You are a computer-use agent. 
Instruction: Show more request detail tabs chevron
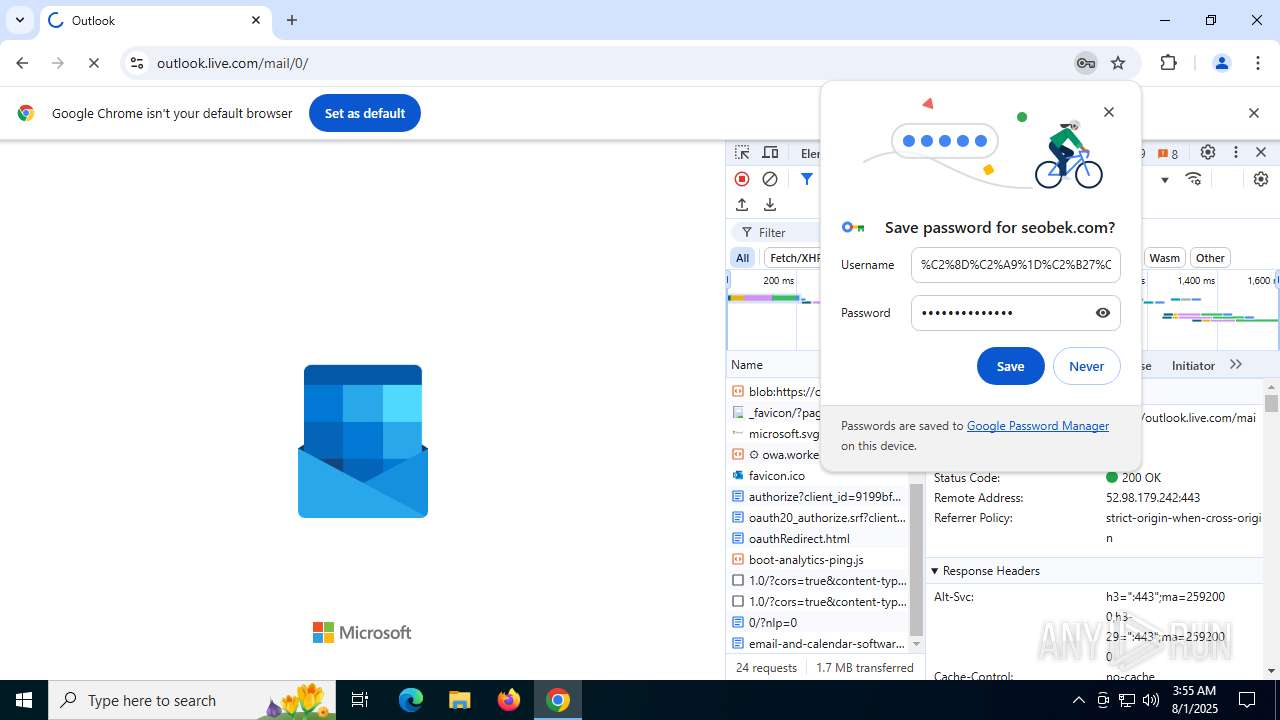coord(1236,365)
